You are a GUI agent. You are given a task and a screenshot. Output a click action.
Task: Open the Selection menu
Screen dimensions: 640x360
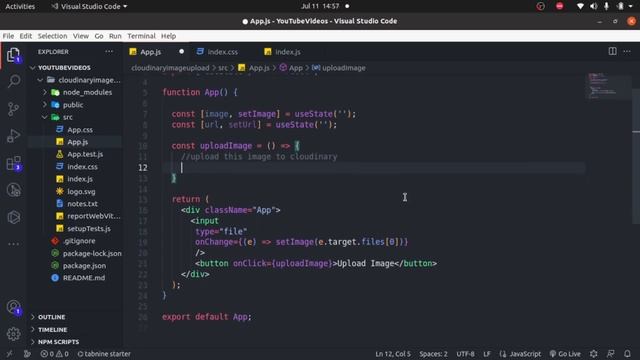tap(52, 36)
